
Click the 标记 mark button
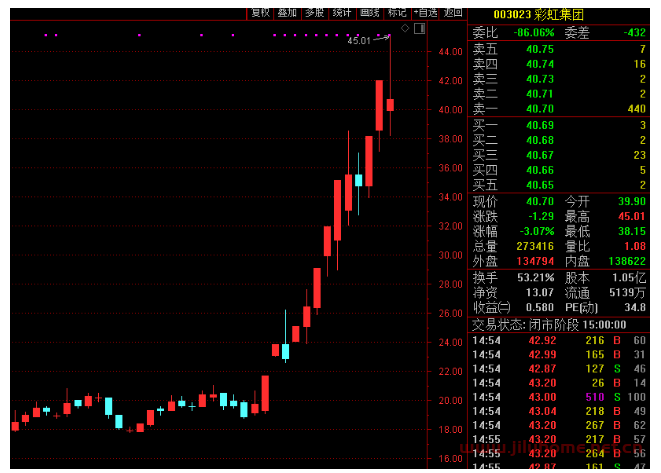397,13
